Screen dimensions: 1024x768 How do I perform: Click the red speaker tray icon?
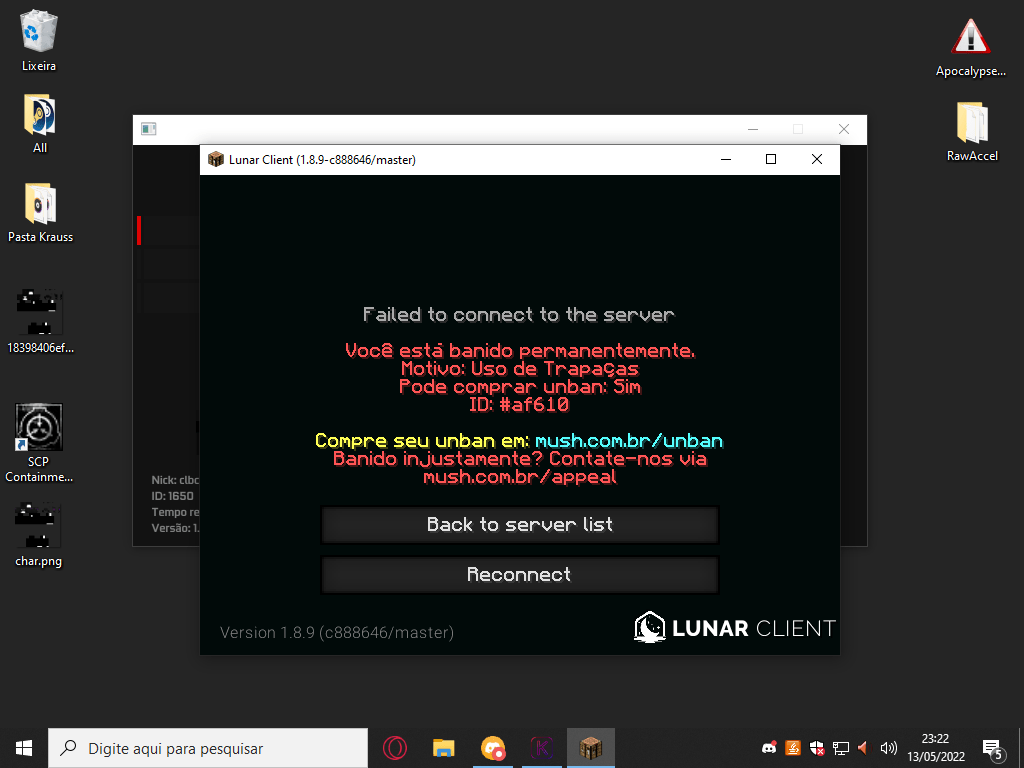point(864,748)
